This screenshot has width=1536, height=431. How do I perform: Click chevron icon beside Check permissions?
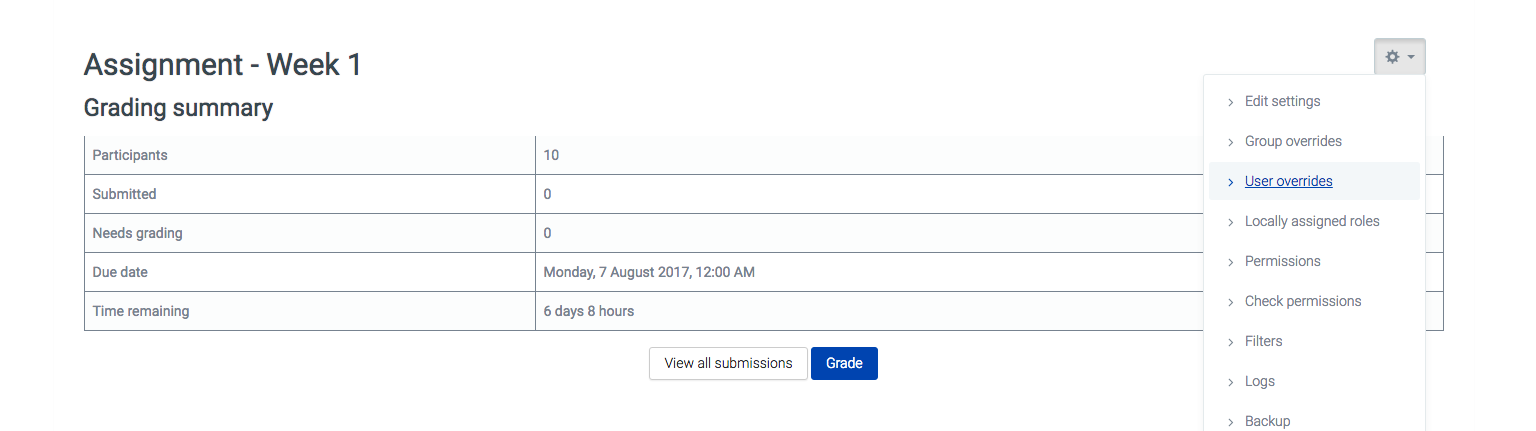pyautogui.click(x=1231, y=302)
